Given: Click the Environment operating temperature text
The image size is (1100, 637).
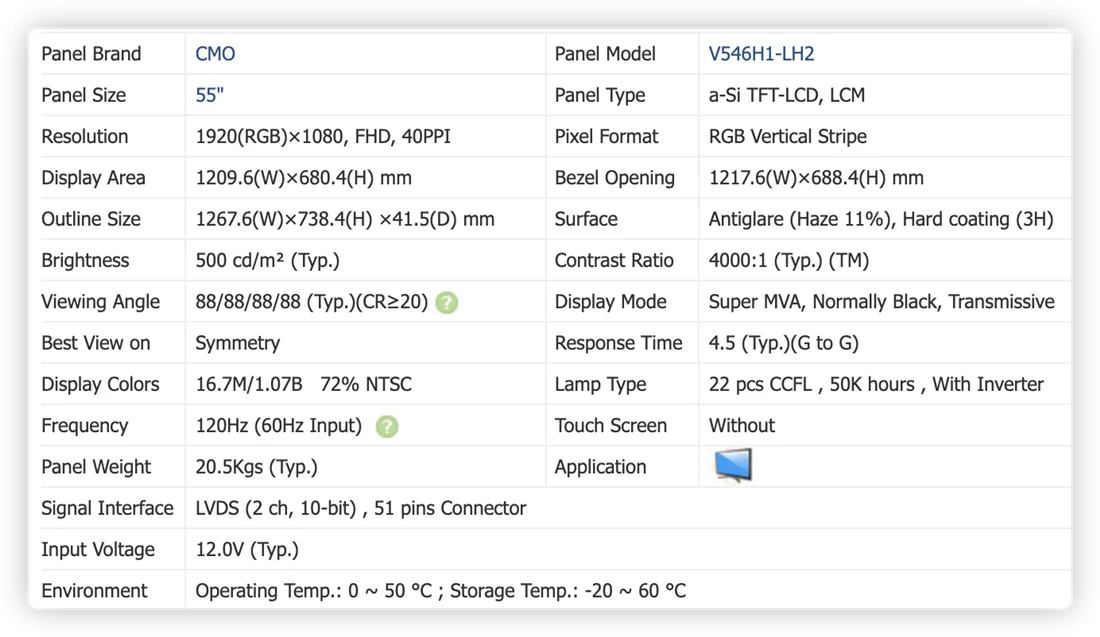Looking at the screenshot, I should [x=441, y=591].
